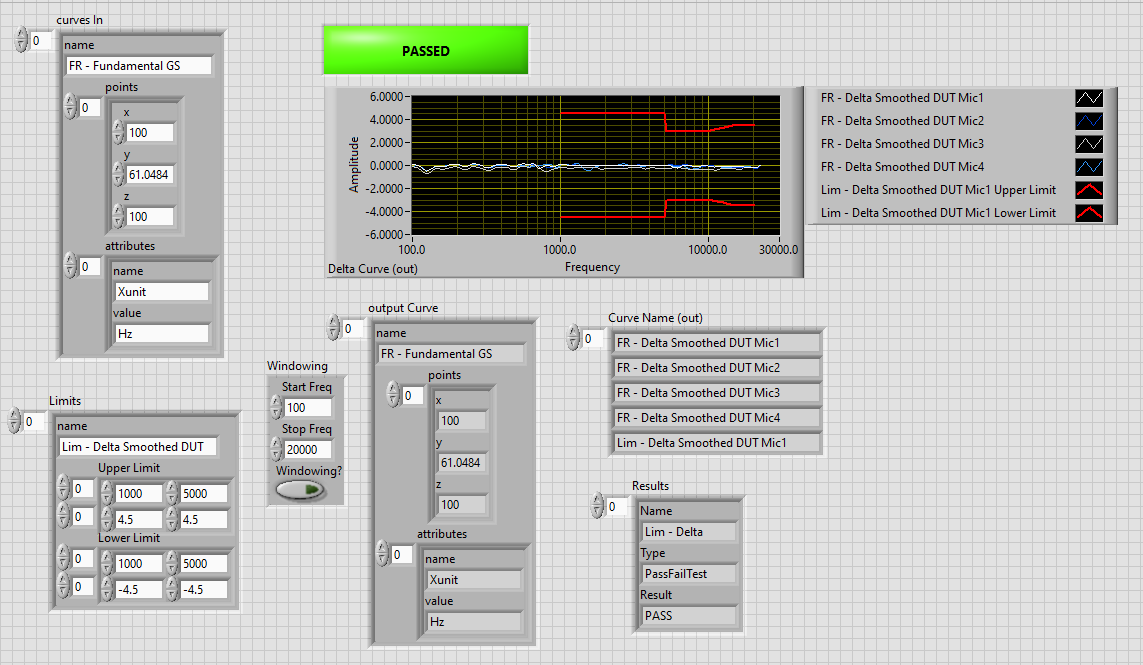Open plot icon for Delta Smoothed DUT Mic3
This screenshot has width=1143, height=665.
1088,144
